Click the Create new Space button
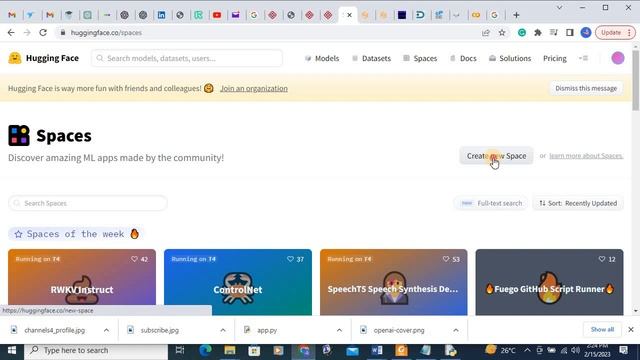 point(496,156)
